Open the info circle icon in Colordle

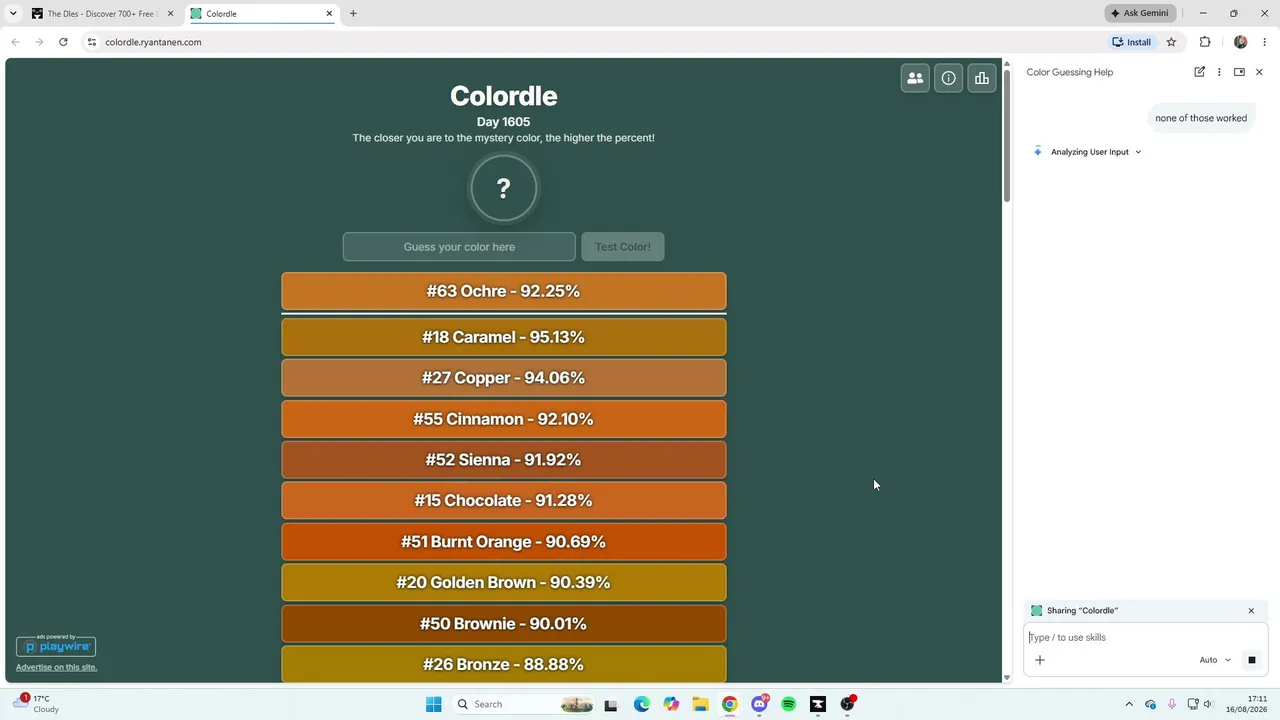click(949, 78)
